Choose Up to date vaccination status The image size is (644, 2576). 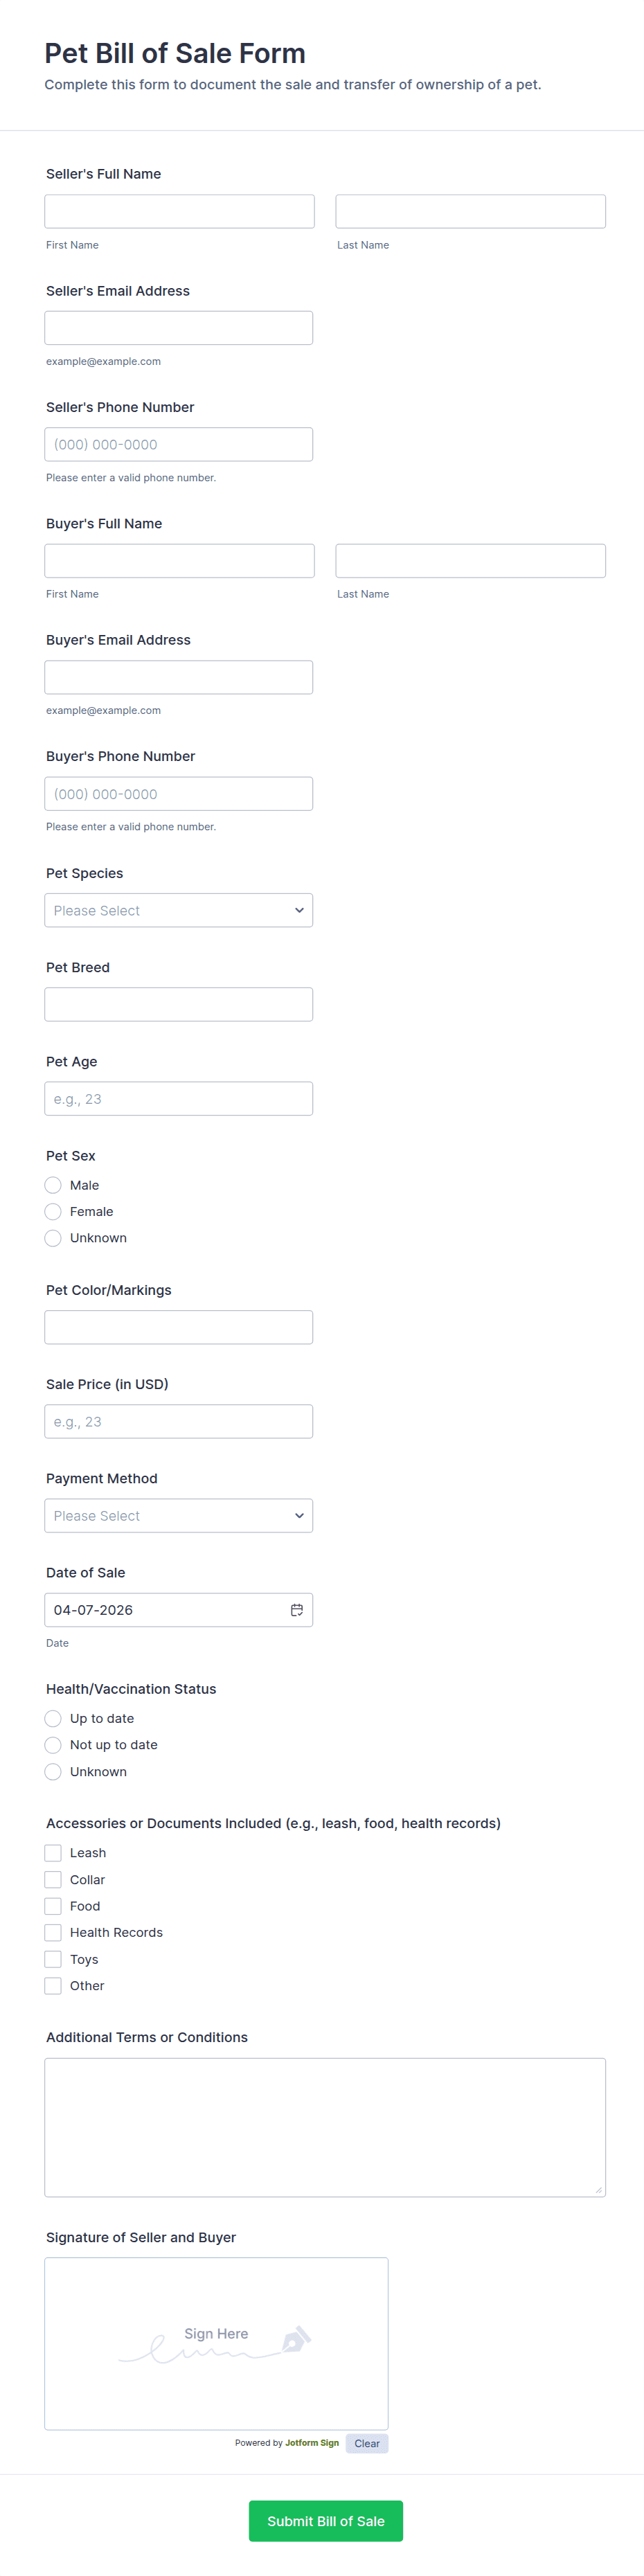[53, 1719]
